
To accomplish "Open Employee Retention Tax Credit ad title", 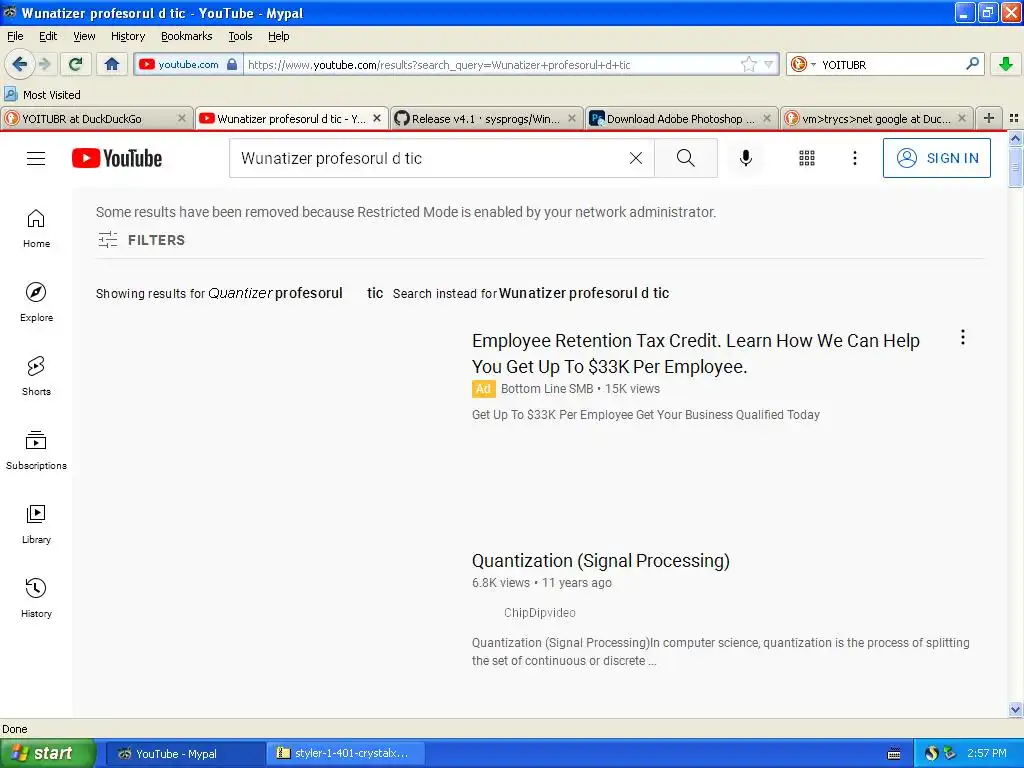I will (696, 353).
